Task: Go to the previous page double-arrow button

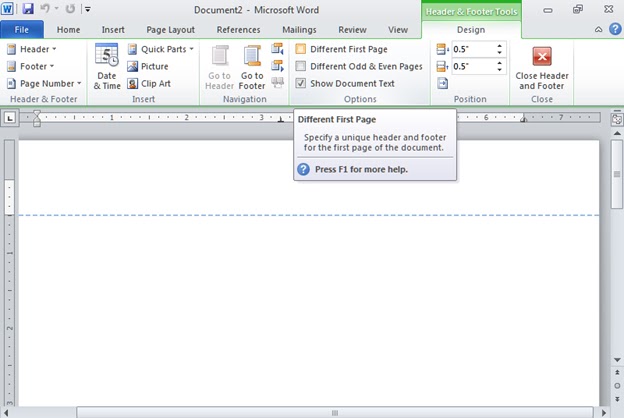Action: pos(617,373)
